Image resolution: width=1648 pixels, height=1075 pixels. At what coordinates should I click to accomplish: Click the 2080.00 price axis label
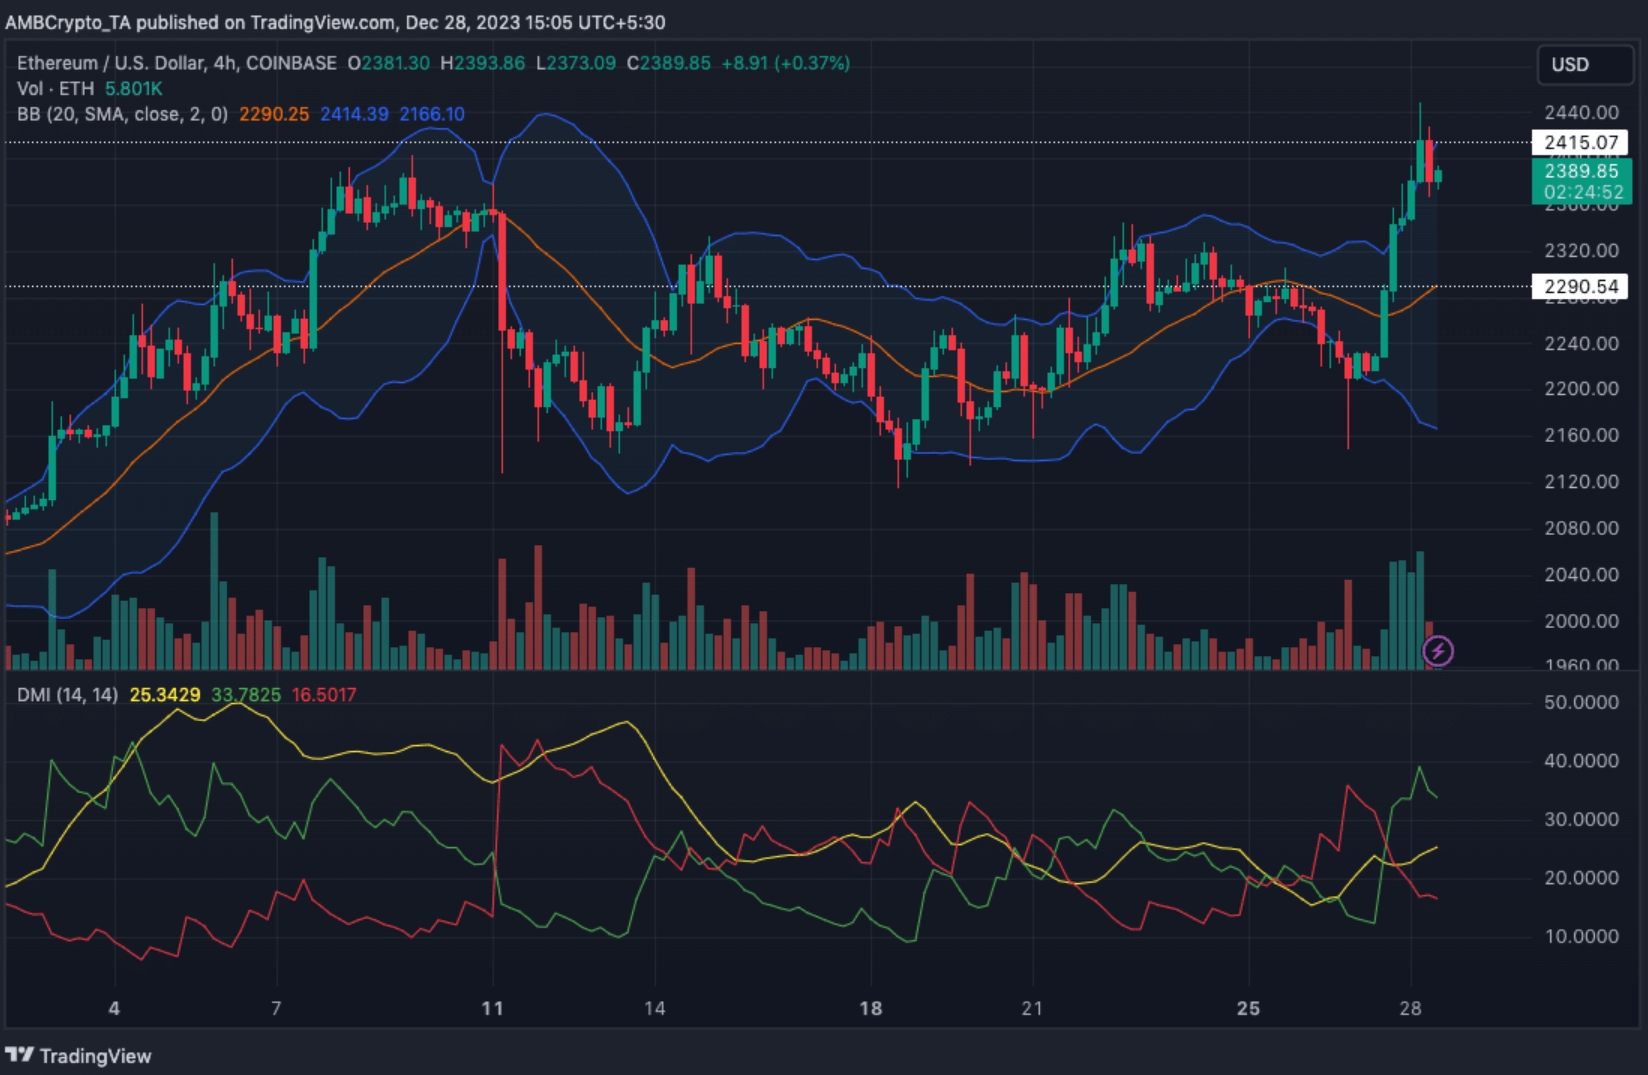tap(1581, 528)
